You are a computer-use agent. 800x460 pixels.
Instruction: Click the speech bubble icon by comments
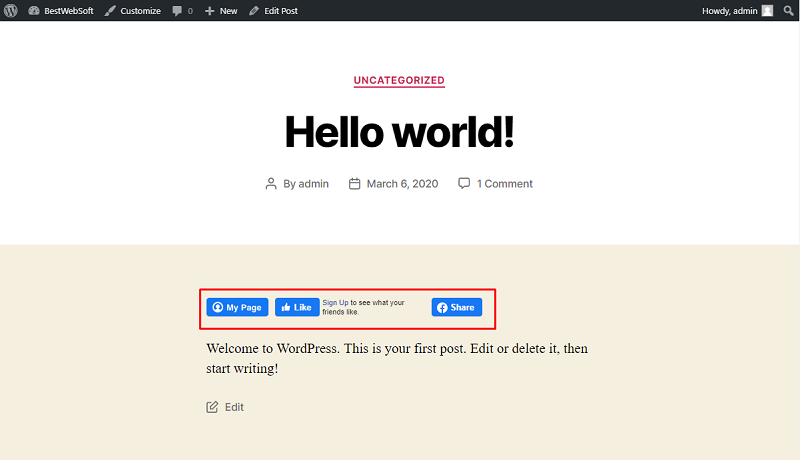(x=464, y=183)
